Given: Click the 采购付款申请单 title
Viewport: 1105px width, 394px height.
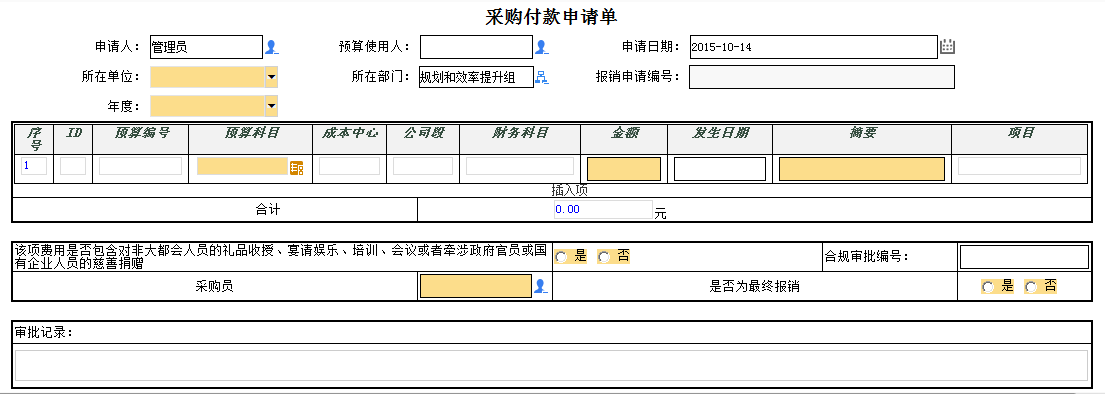Looking at the screenshot, I should [x=552, y=17].
